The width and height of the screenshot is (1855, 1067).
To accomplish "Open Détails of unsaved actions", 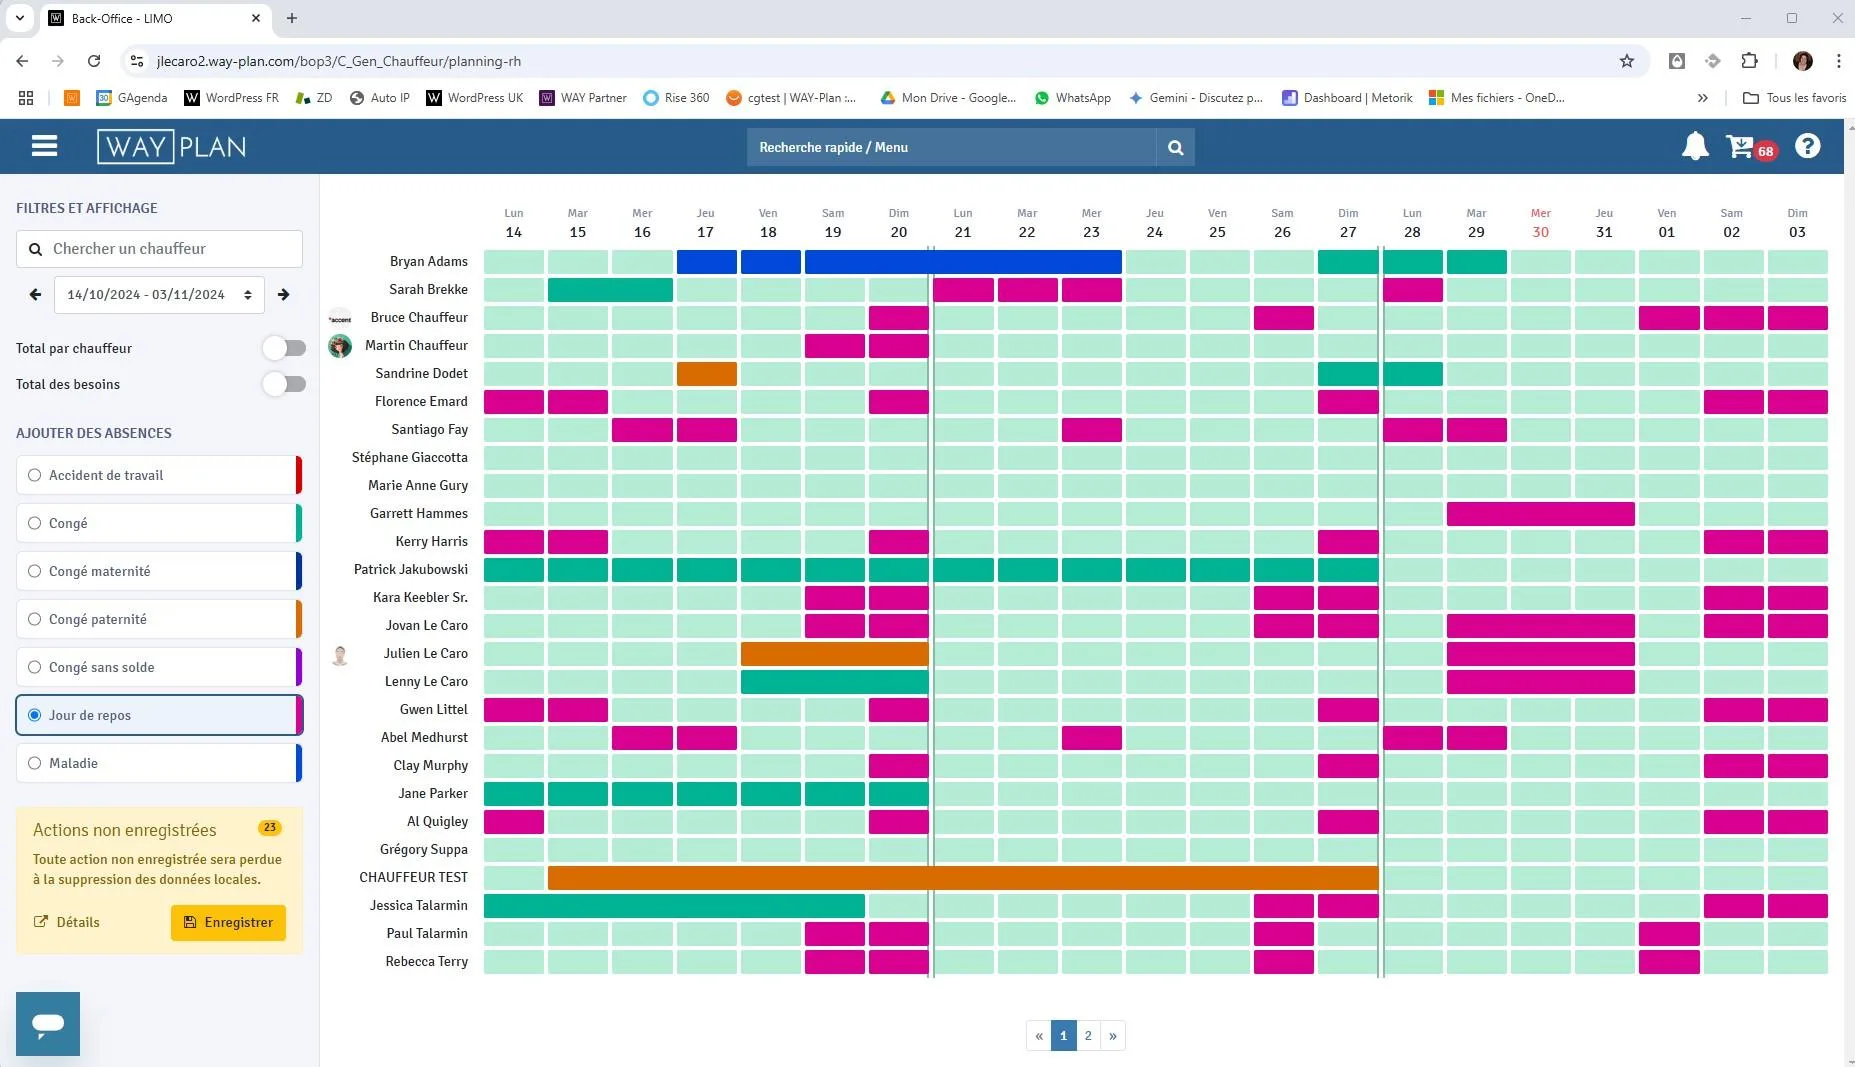I will 67,922.
